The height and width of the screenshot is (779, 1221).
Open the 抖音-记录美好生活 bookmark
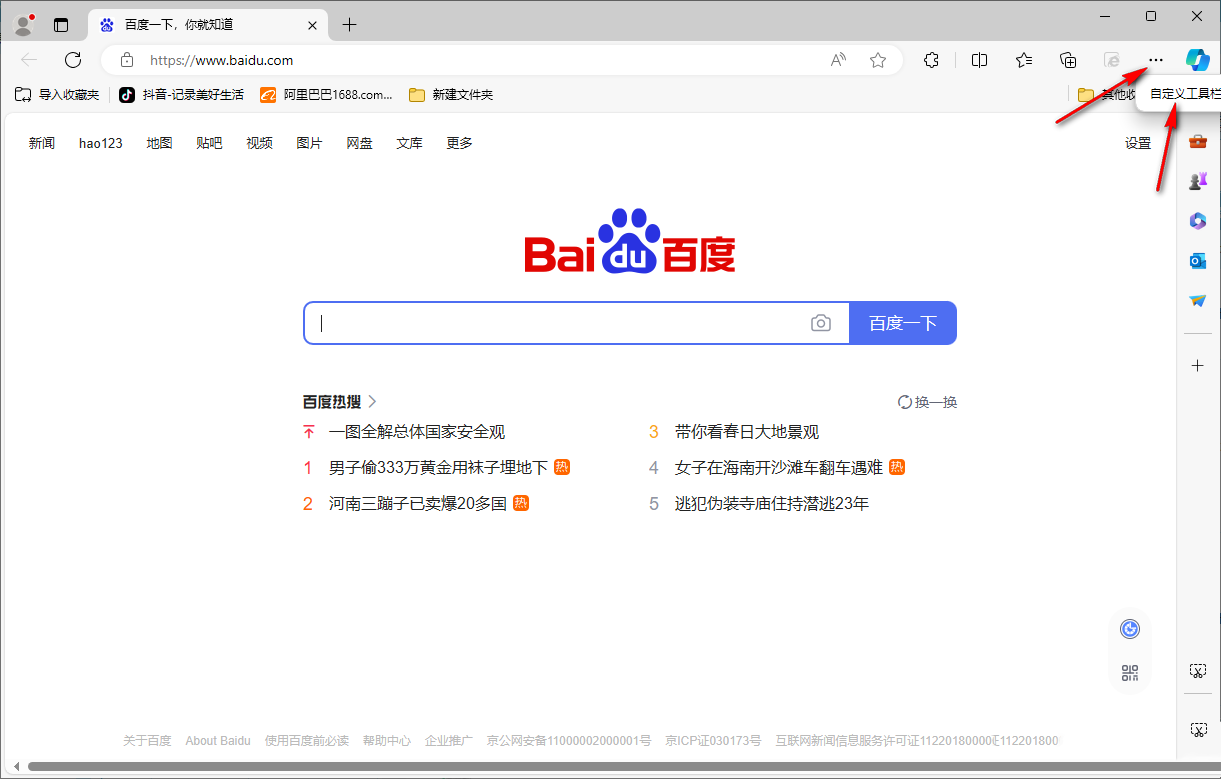coord(181,95)
